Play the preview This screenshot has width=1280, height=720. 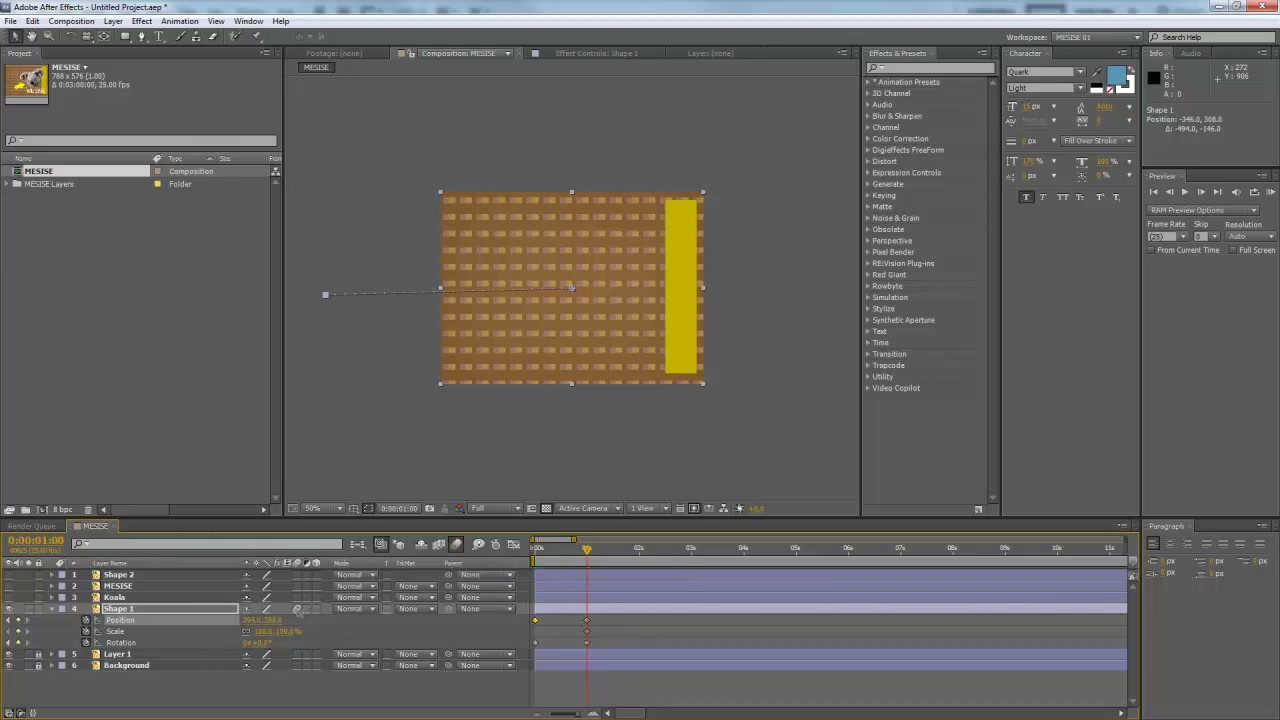click(1185, 192)
